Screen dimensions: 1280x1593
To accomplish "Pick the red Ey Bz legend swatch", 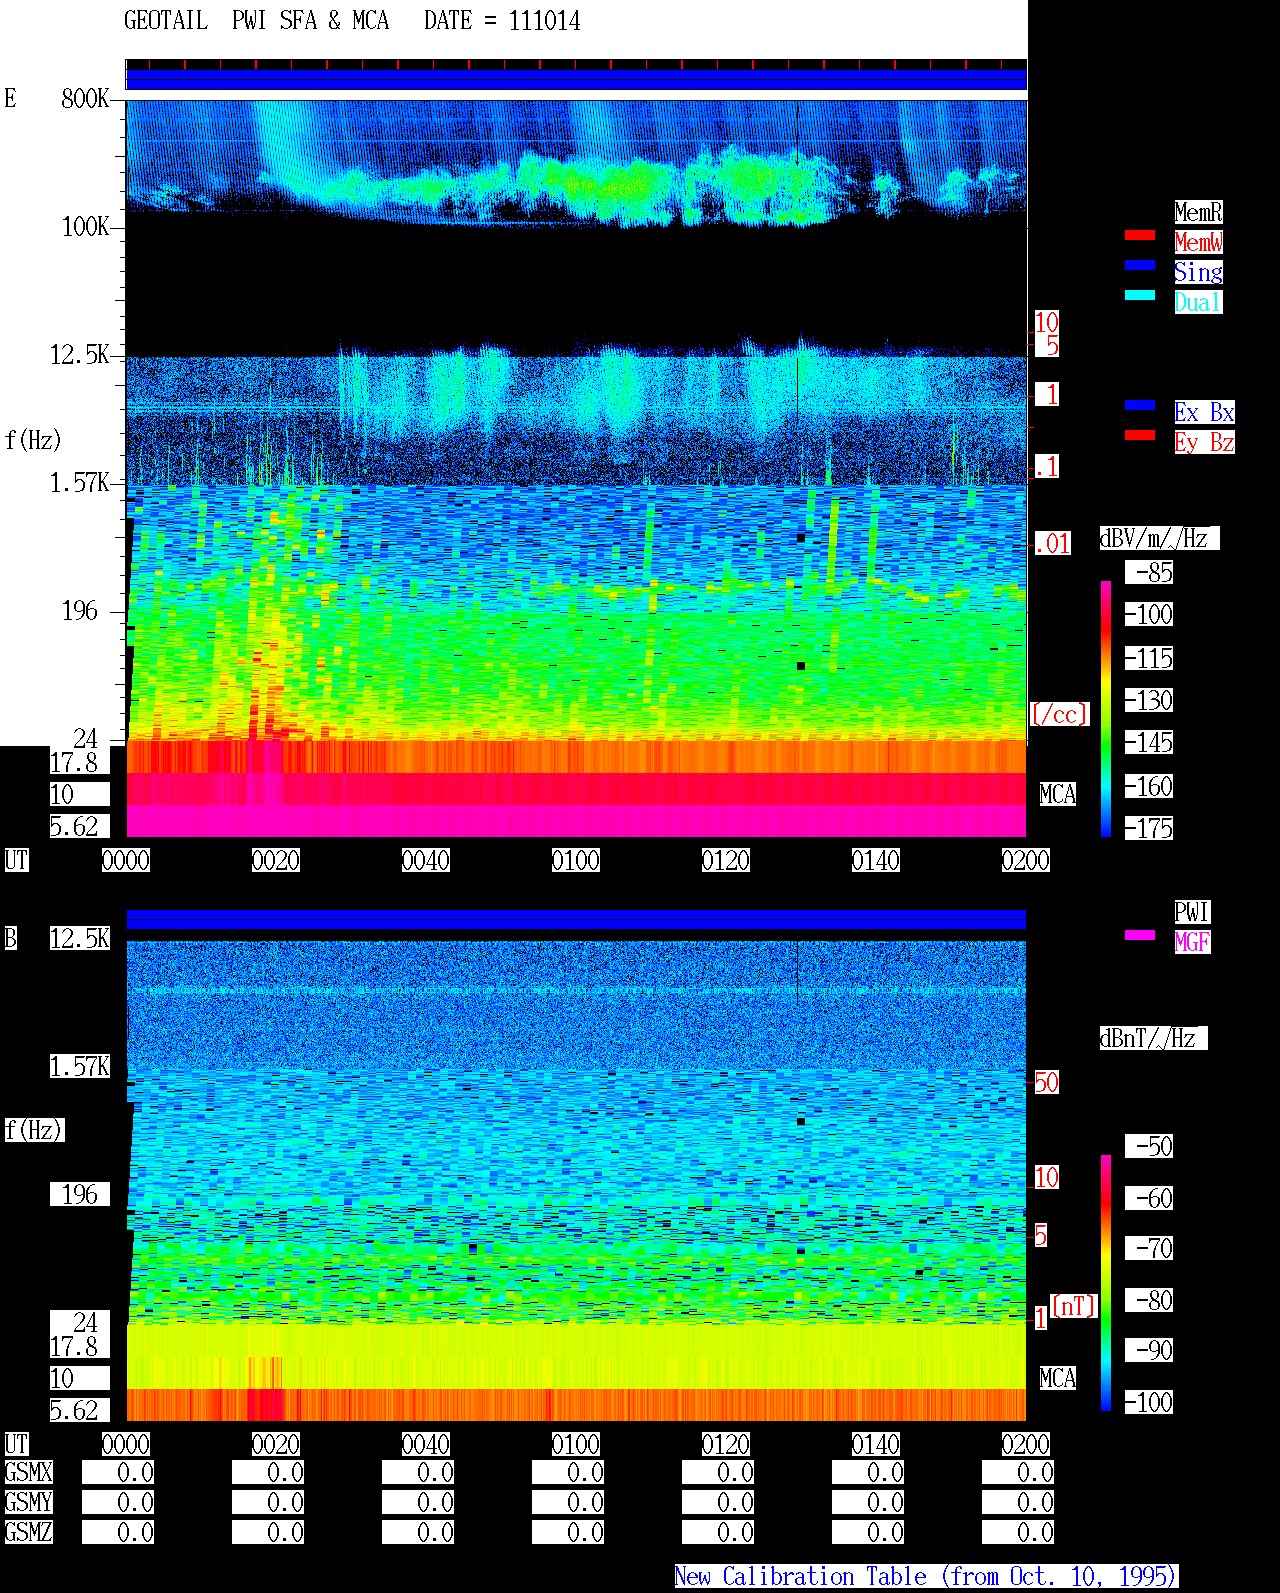I will pos(1140,436).
